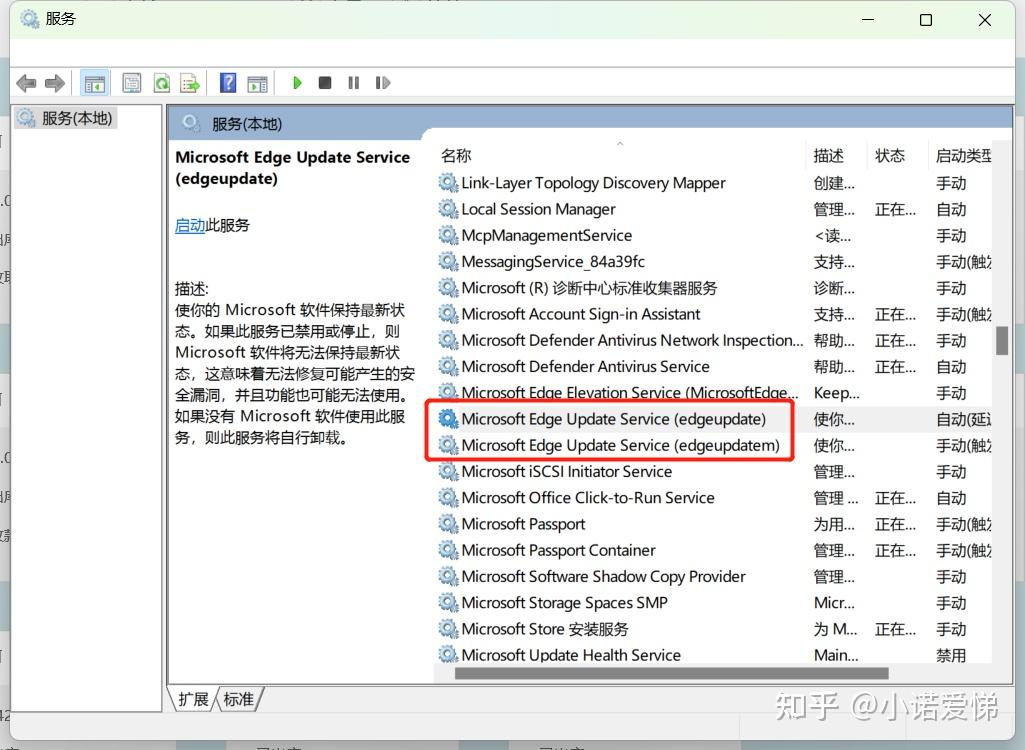
Task: Click the Keep... description of Edge Elevation Service
Action: tap(836, 393)
